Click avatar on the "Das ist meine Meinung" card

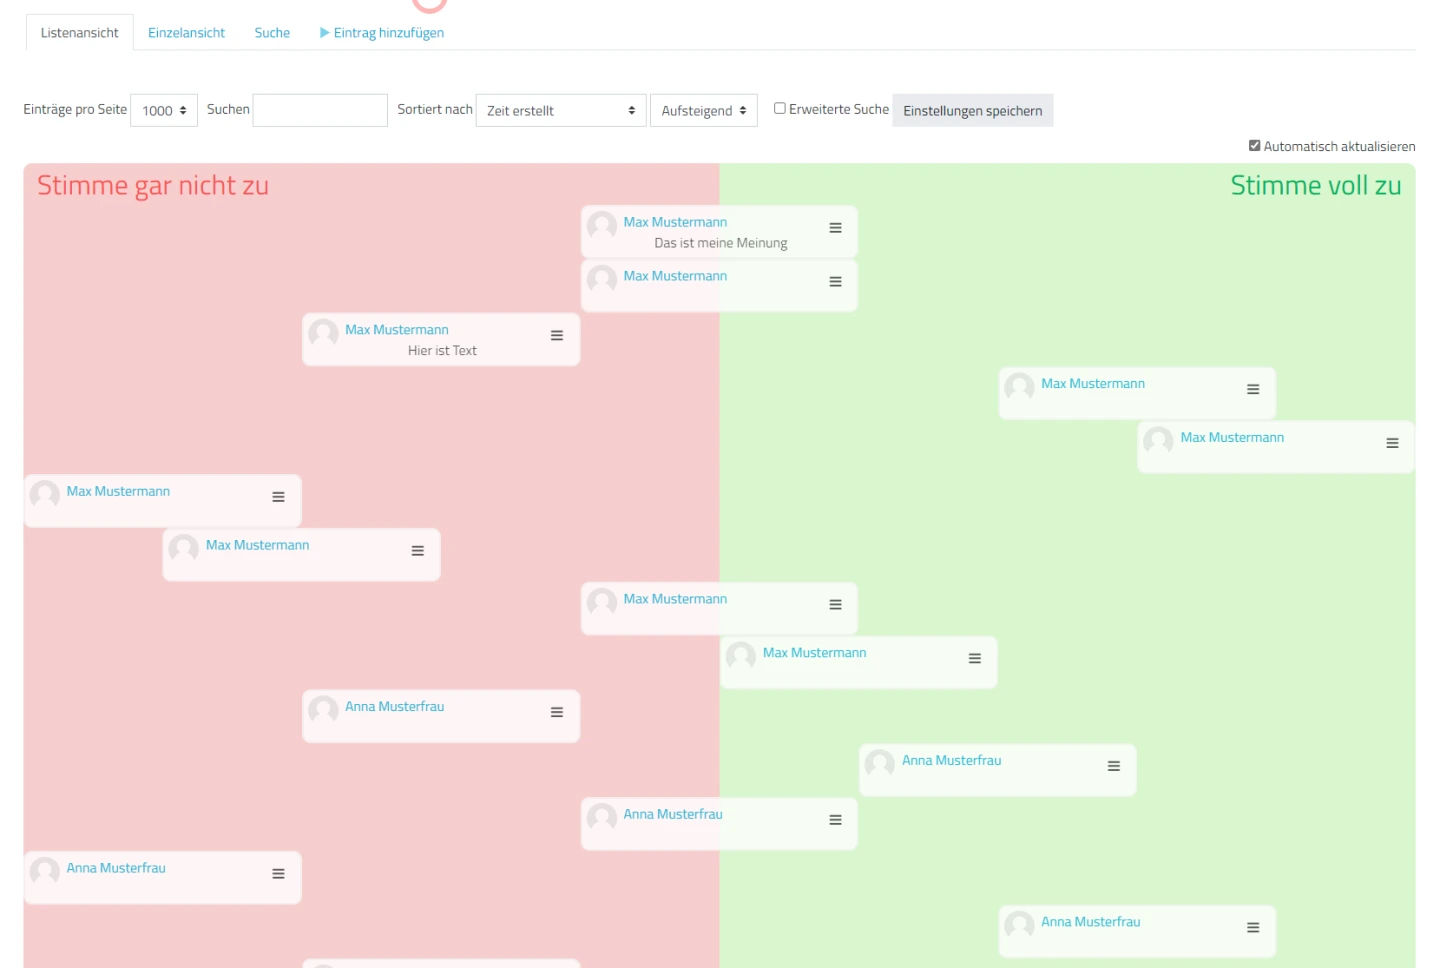[x=602, y=225]
